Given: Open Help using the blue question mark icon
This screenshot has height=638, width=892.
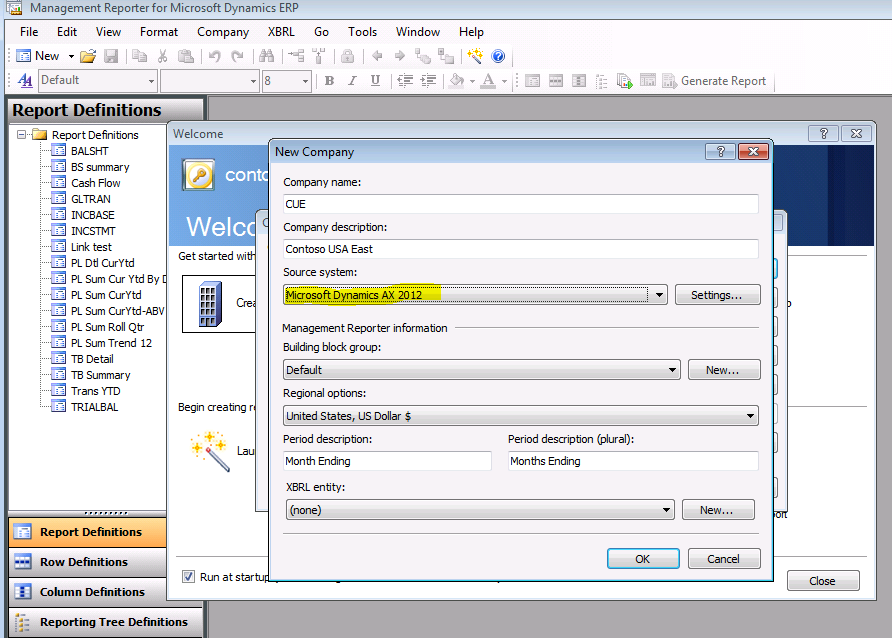Looking at the screenshot, I should click(x=497, y=56).
